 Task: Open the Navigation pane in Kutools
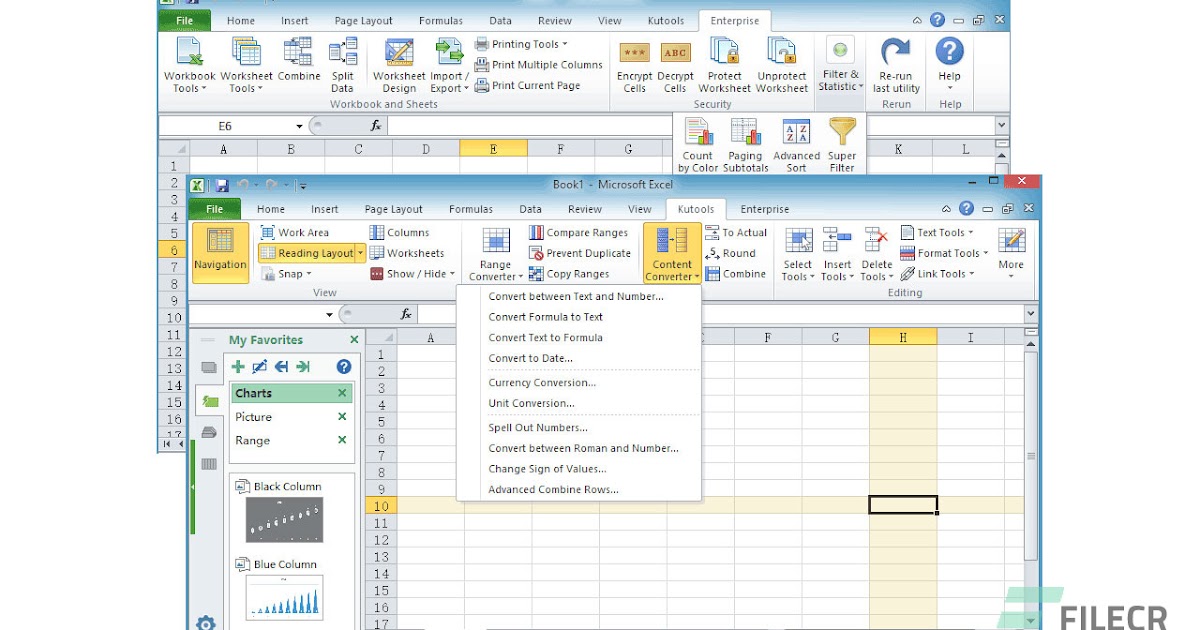[x=219, y=252]
